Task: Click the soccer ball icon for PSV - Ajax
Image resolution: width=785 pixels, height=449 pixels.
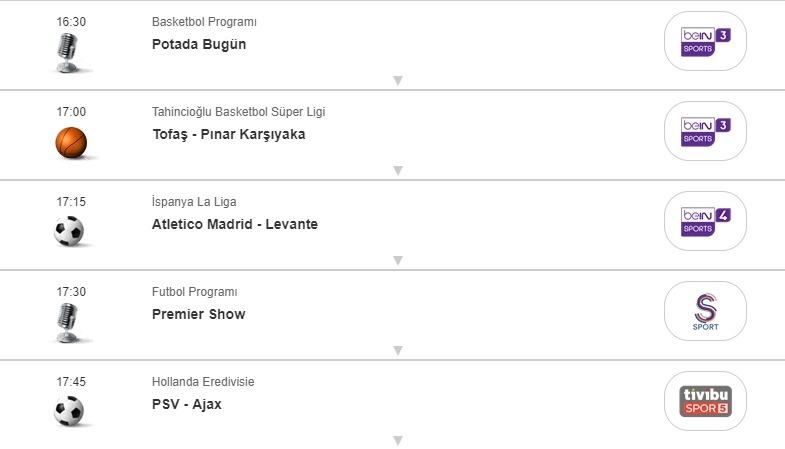Action: pos(70,411)
